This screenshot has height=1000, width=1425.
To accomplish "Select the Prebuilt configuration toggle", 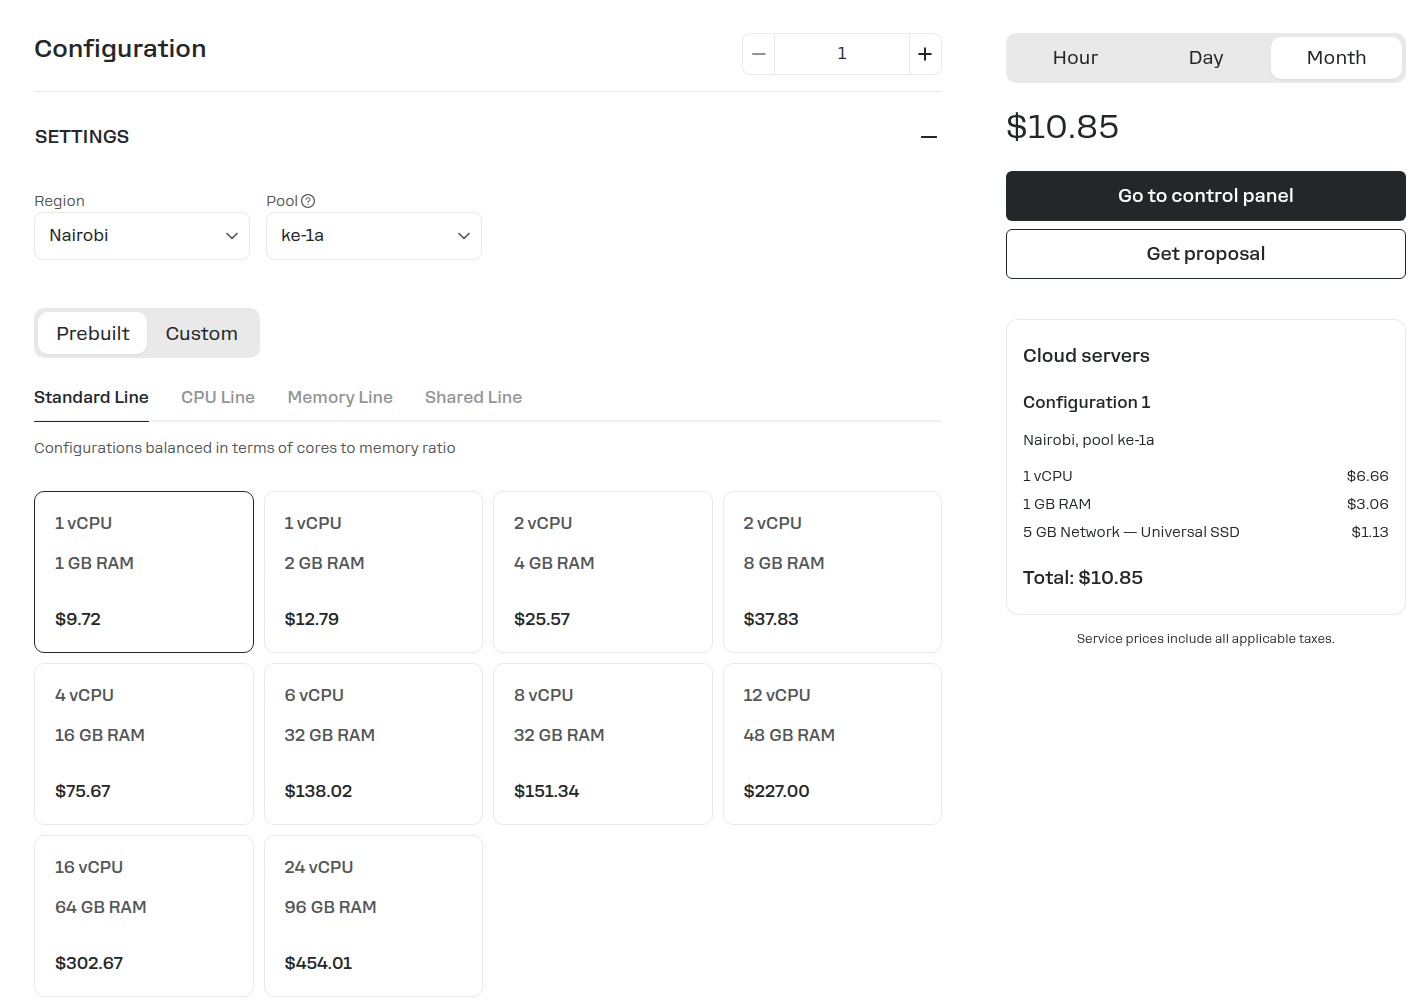I will [x=93, y=333].
